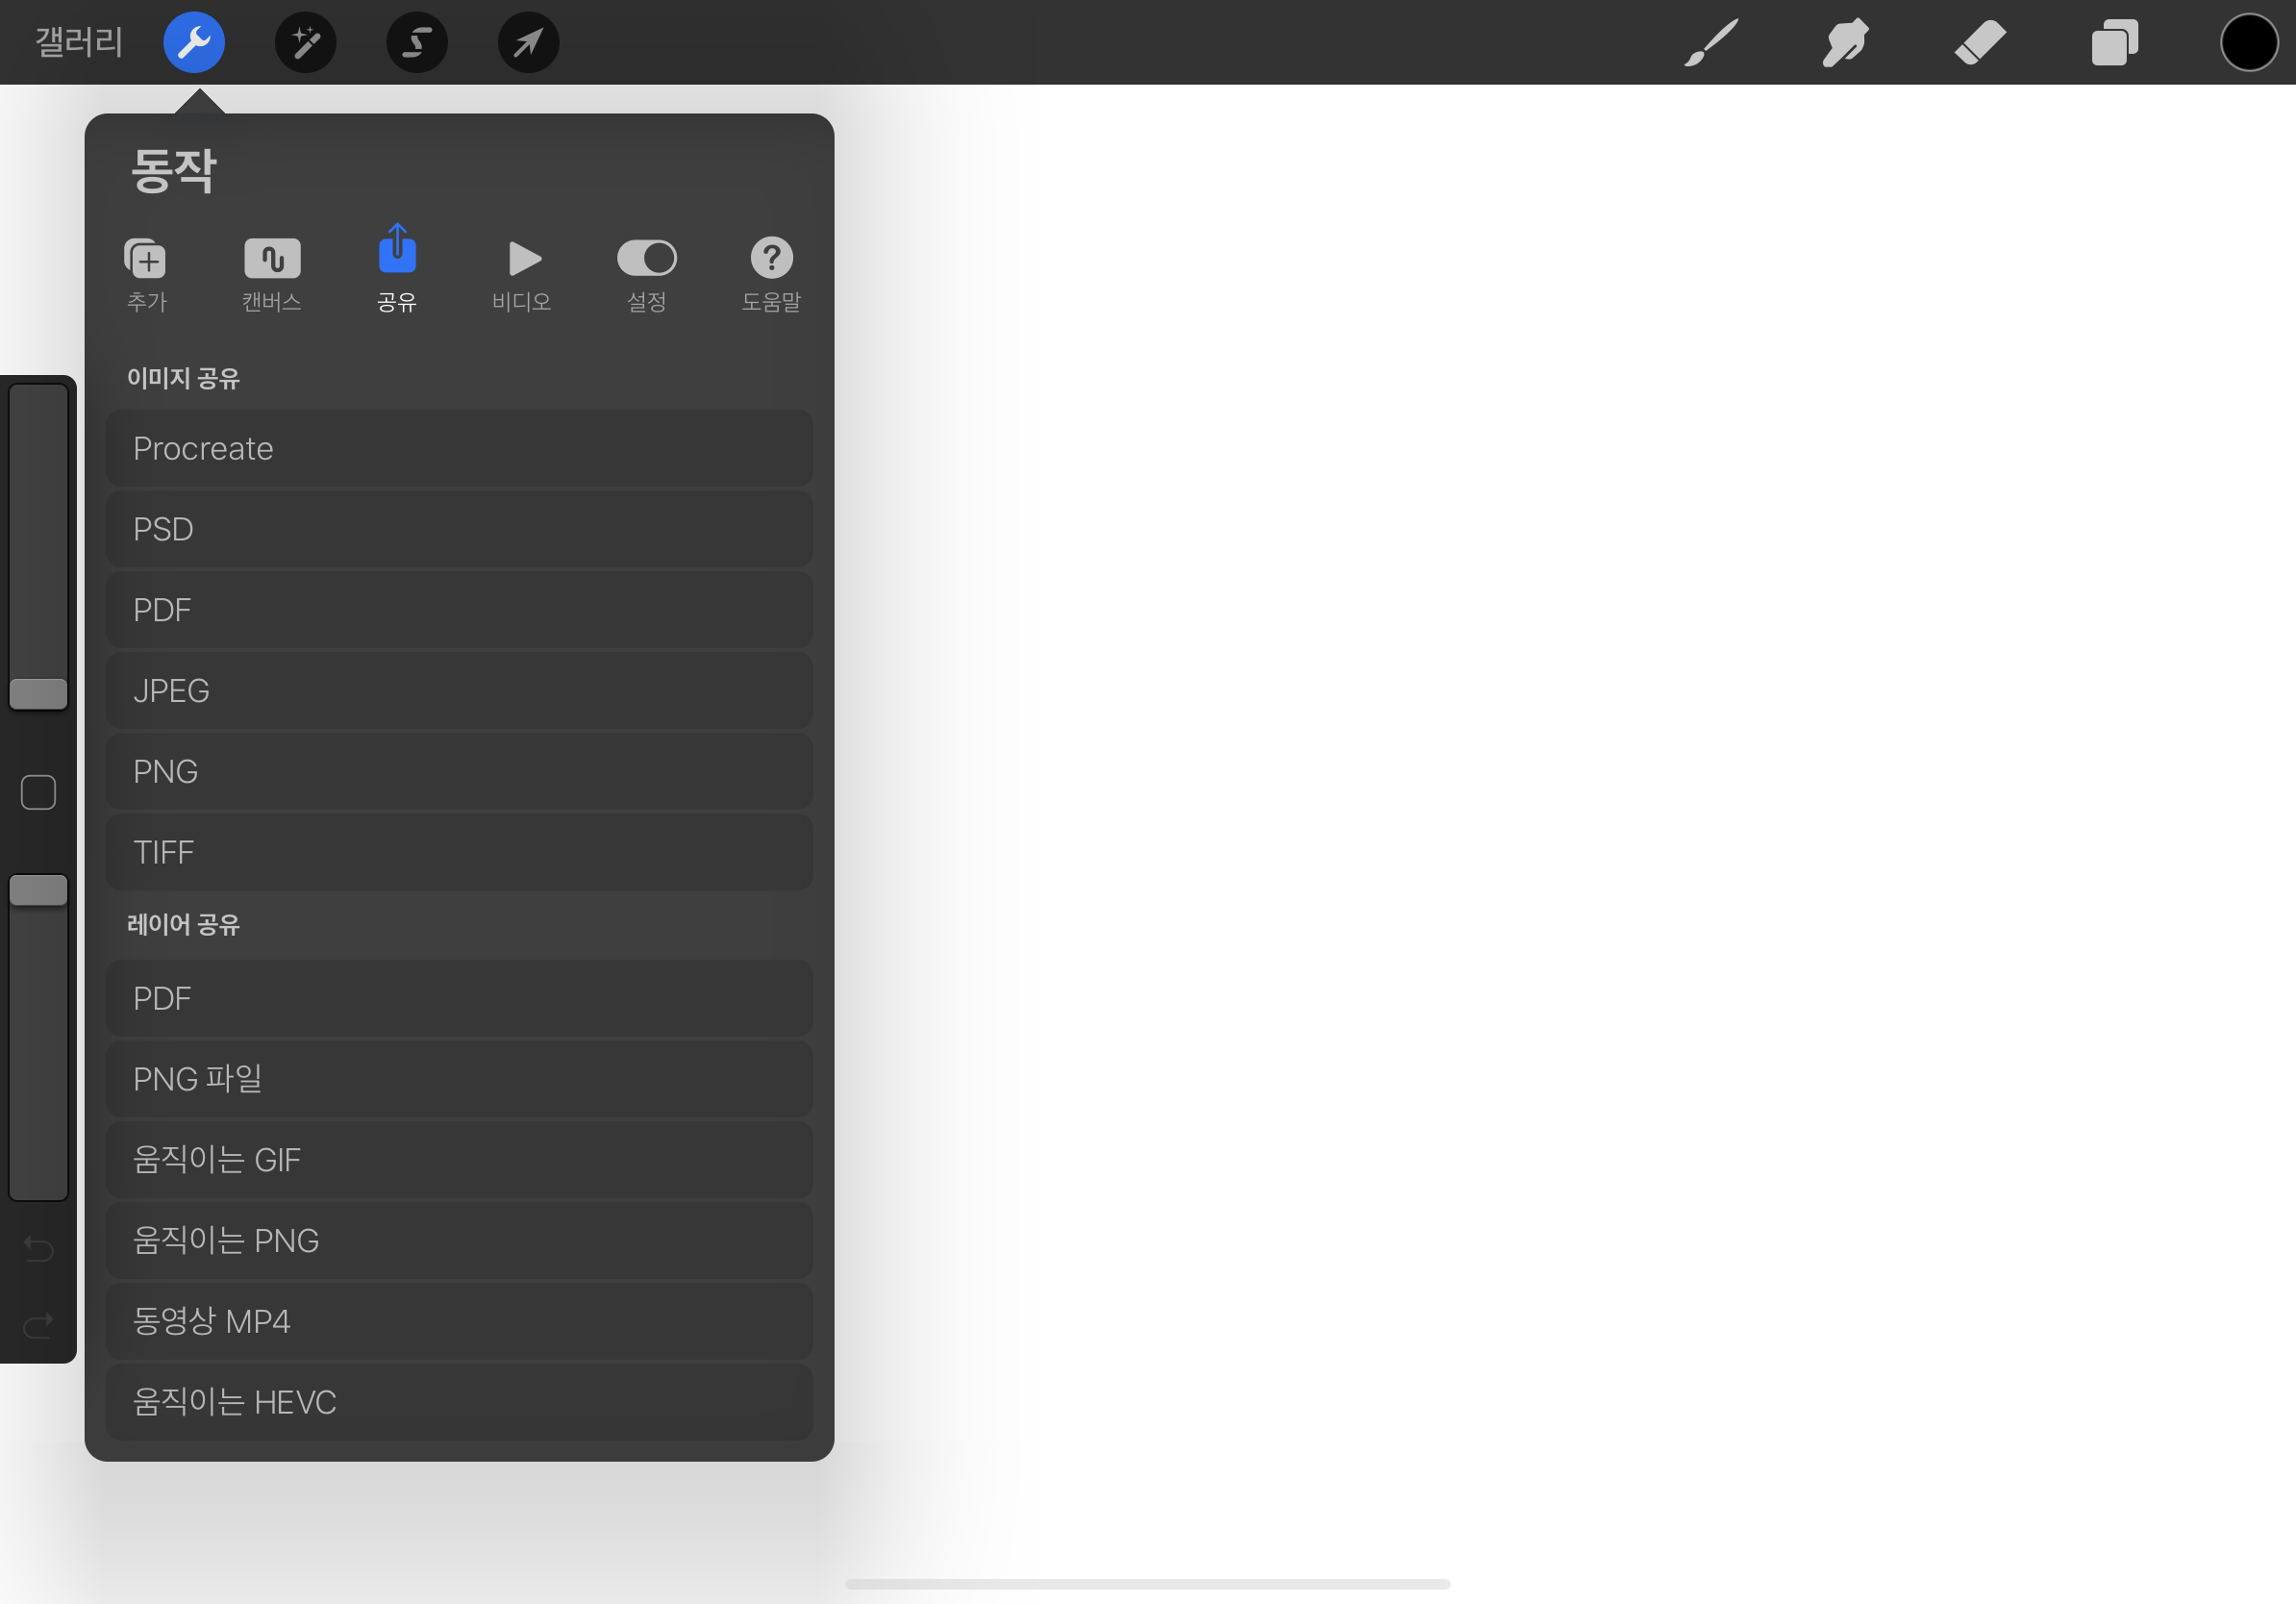Open the 설정 toggle tab
The width and height of the screenshot is (2296, 1604).
(646, 273)
